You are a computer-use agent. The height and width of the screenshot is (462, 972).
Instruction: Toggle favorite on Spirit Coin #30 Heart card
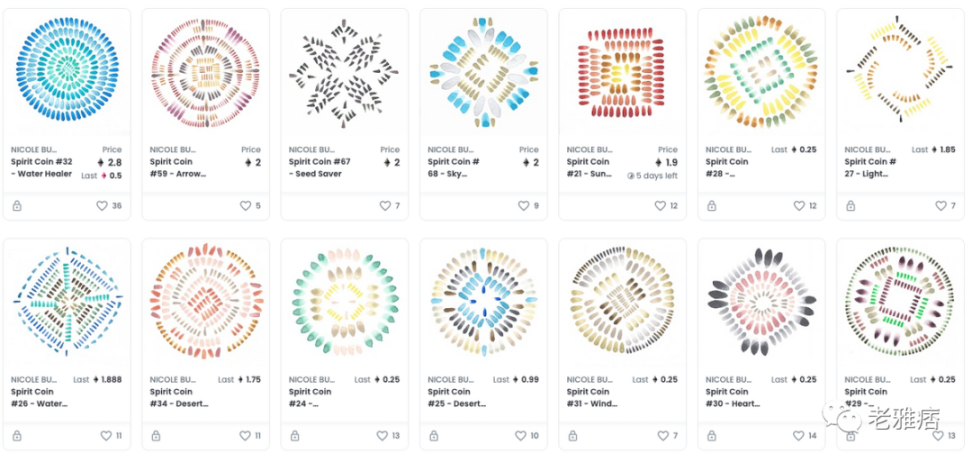click(x=798, y=436)
